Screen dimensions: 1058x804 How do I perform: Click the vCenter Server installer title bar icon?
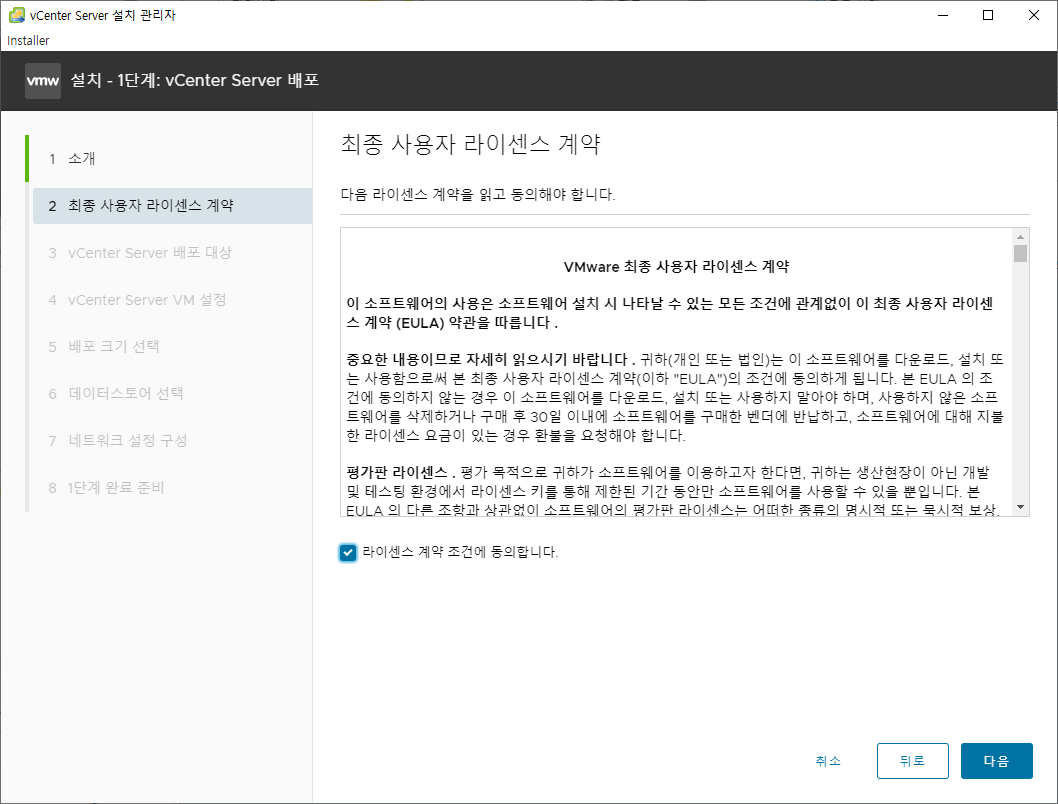(16, 15)
